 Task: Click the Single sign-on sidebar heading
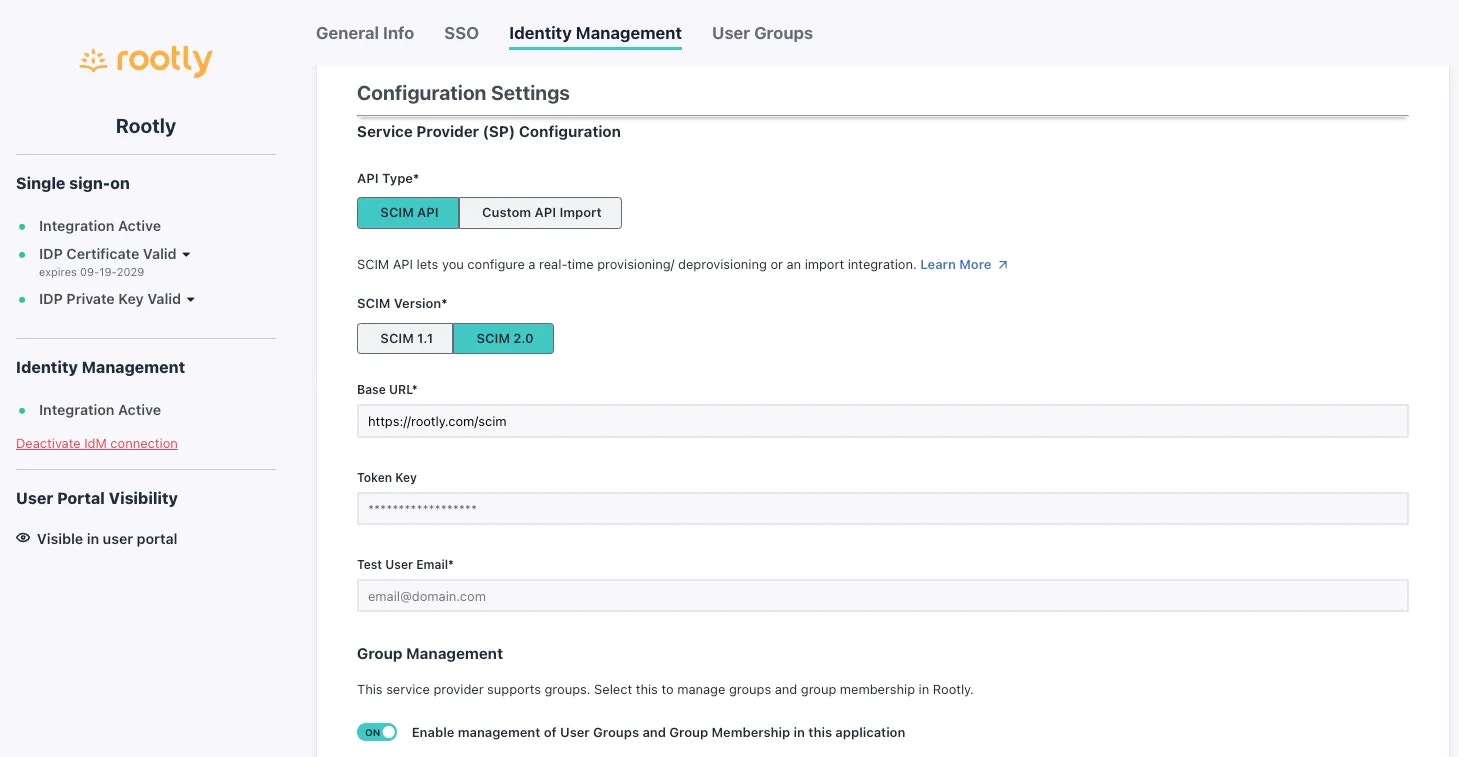click(x=73, y=183)
